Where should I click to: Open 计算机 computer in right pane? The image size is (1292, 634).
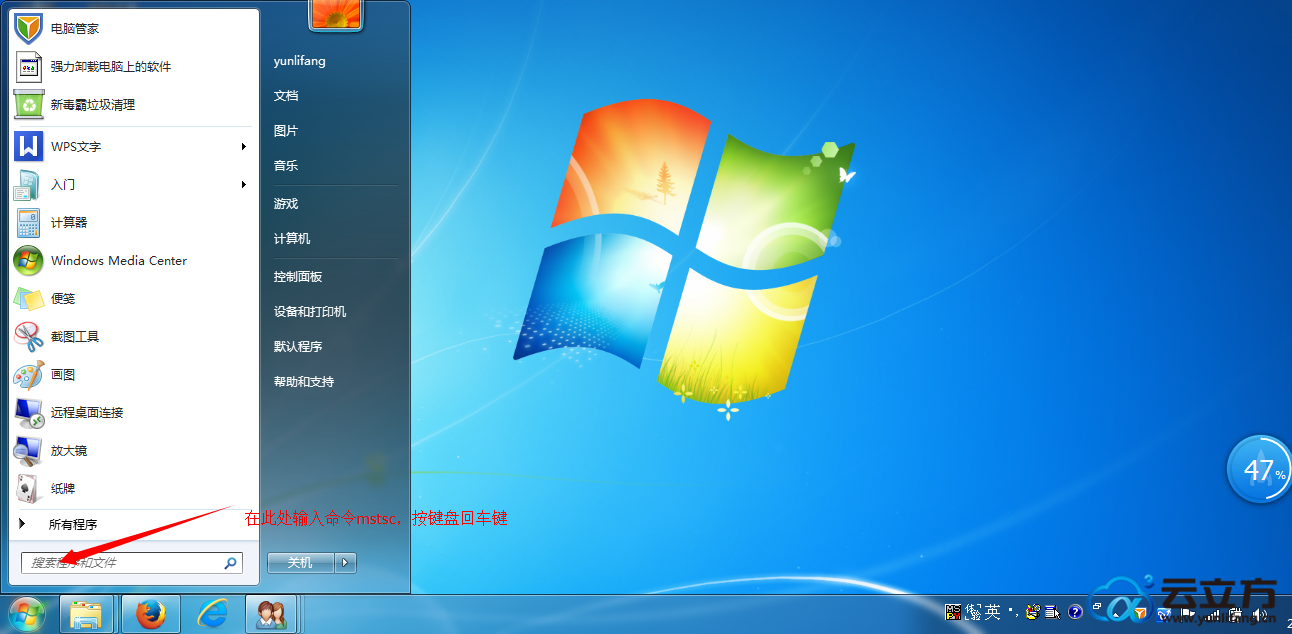pos(292,238)
